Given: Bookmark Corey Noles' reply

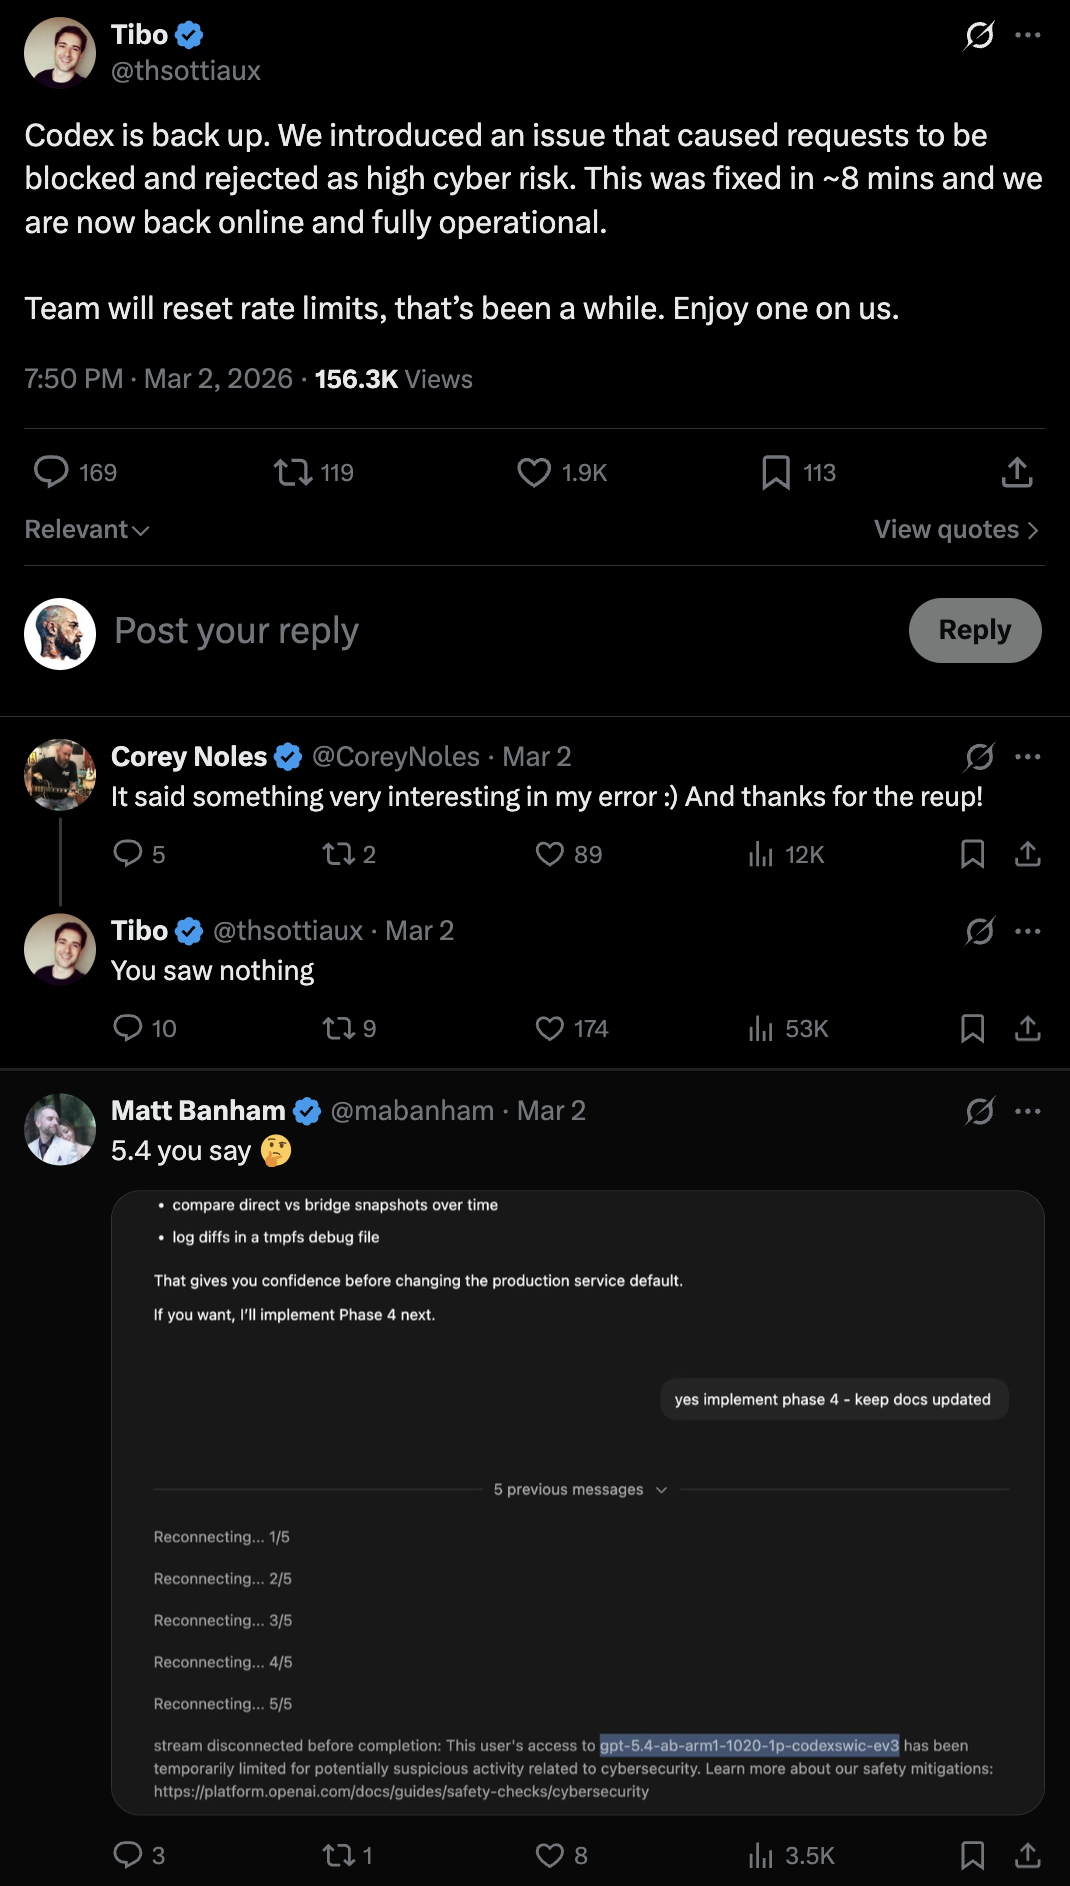Looking at the screenshot, I should [972, 854].
